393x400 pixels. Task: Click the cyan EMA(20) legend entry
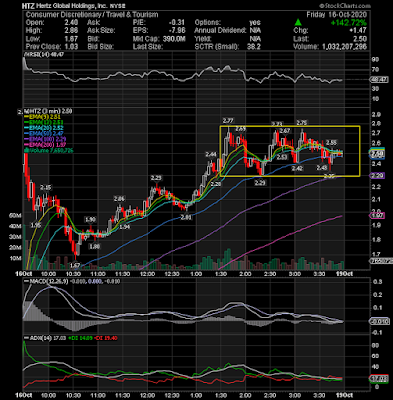44,128
